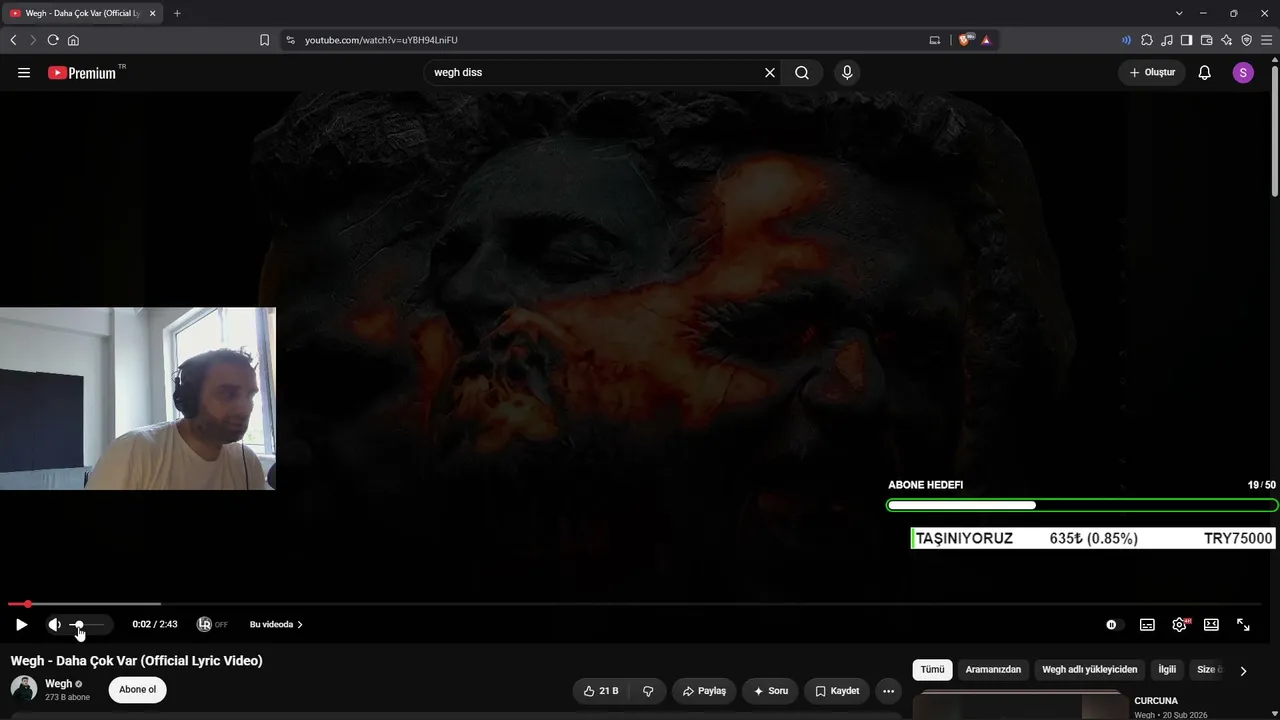Open the notifications bell
Screen dimensions: 1280x720
tap(1205, 73)
